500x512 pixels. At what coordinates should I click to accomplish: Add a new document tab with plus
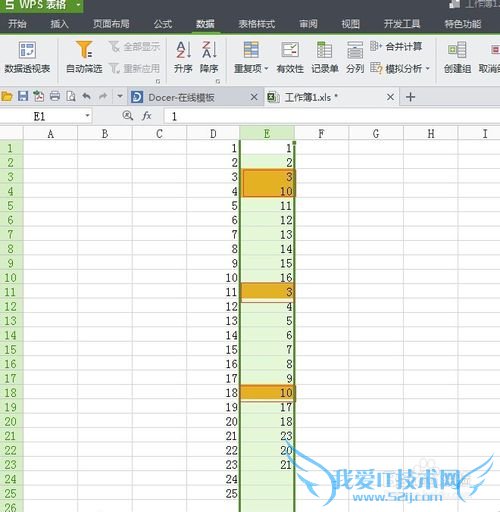(x=411, y=97)
